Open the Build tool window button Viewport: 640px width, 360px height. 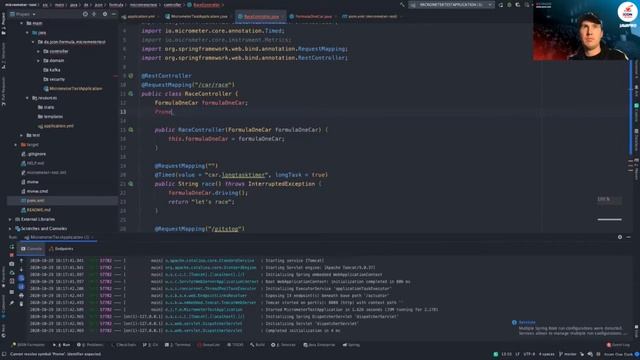pos(258,345)
